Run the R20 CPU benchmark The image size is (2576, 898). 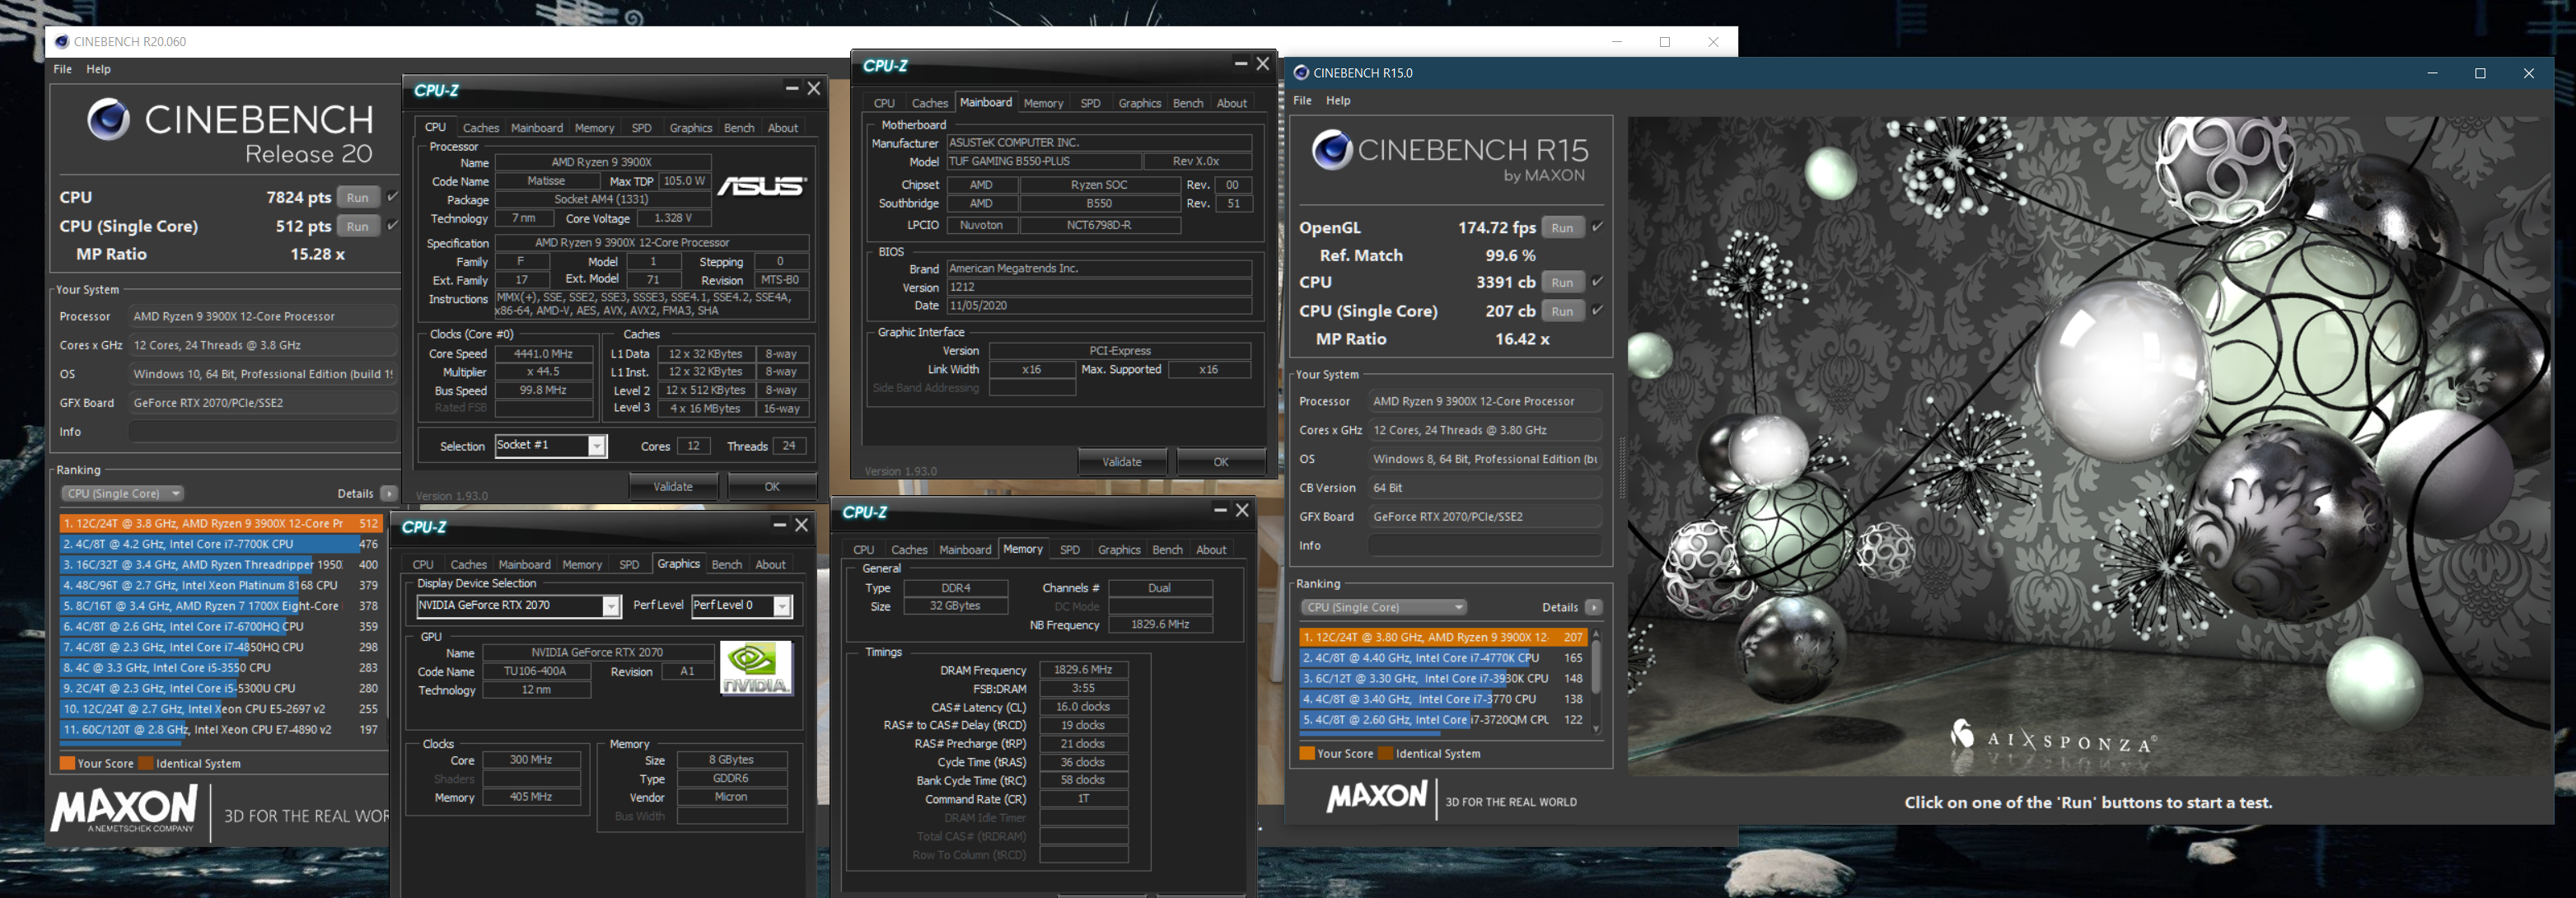point(358,197)
